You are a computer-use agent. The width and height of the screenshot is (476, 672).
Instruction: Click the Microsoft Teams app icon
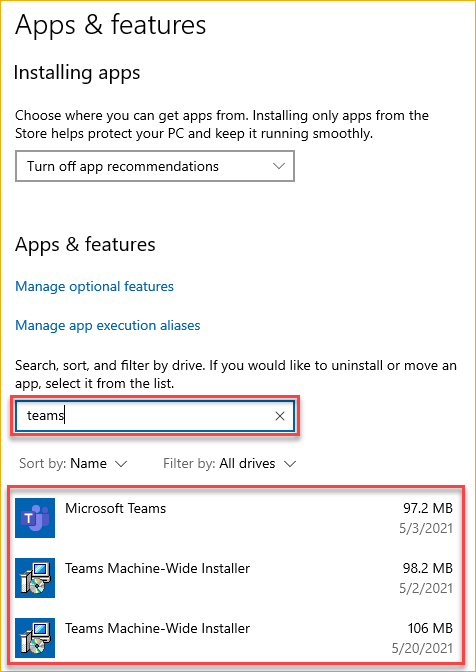click(x=35, y=518)
